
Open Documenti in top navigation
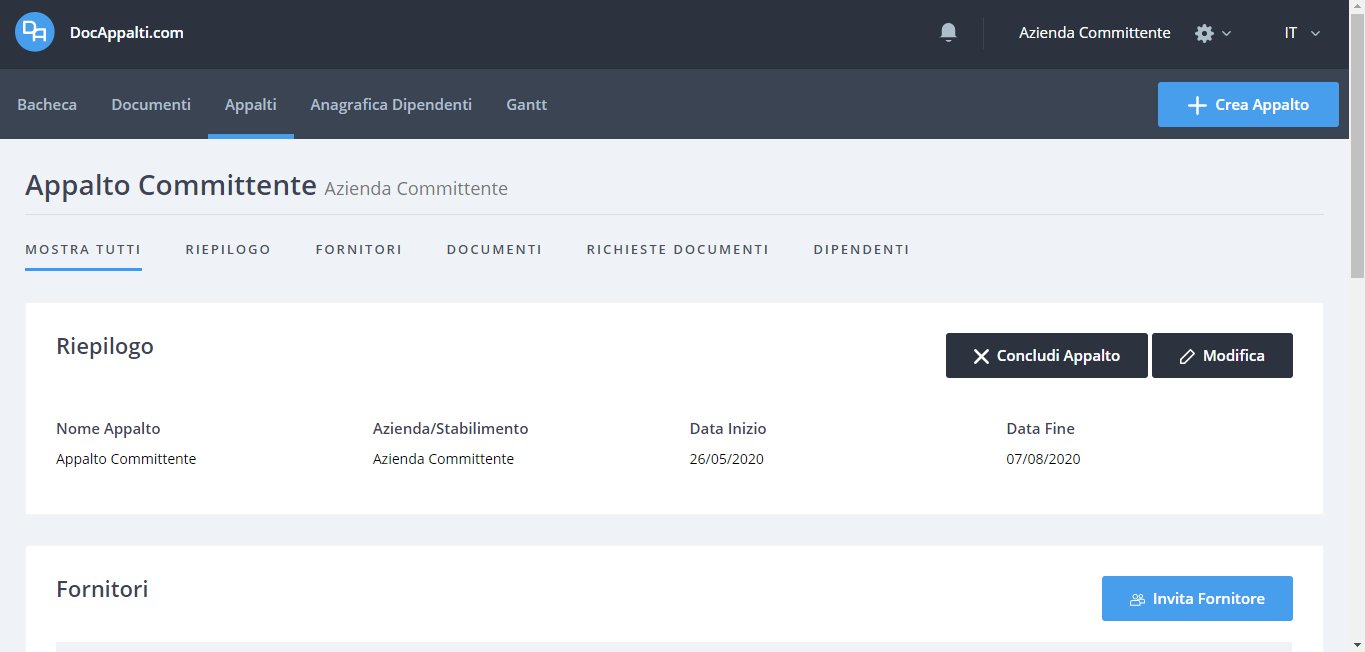pos(151,104)
